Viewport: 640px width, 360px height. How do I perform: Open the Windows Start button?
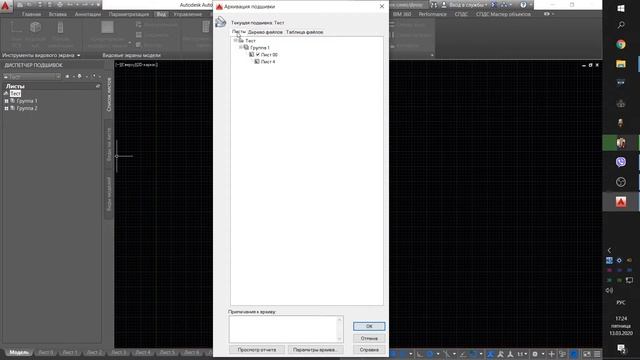[621, 8]
